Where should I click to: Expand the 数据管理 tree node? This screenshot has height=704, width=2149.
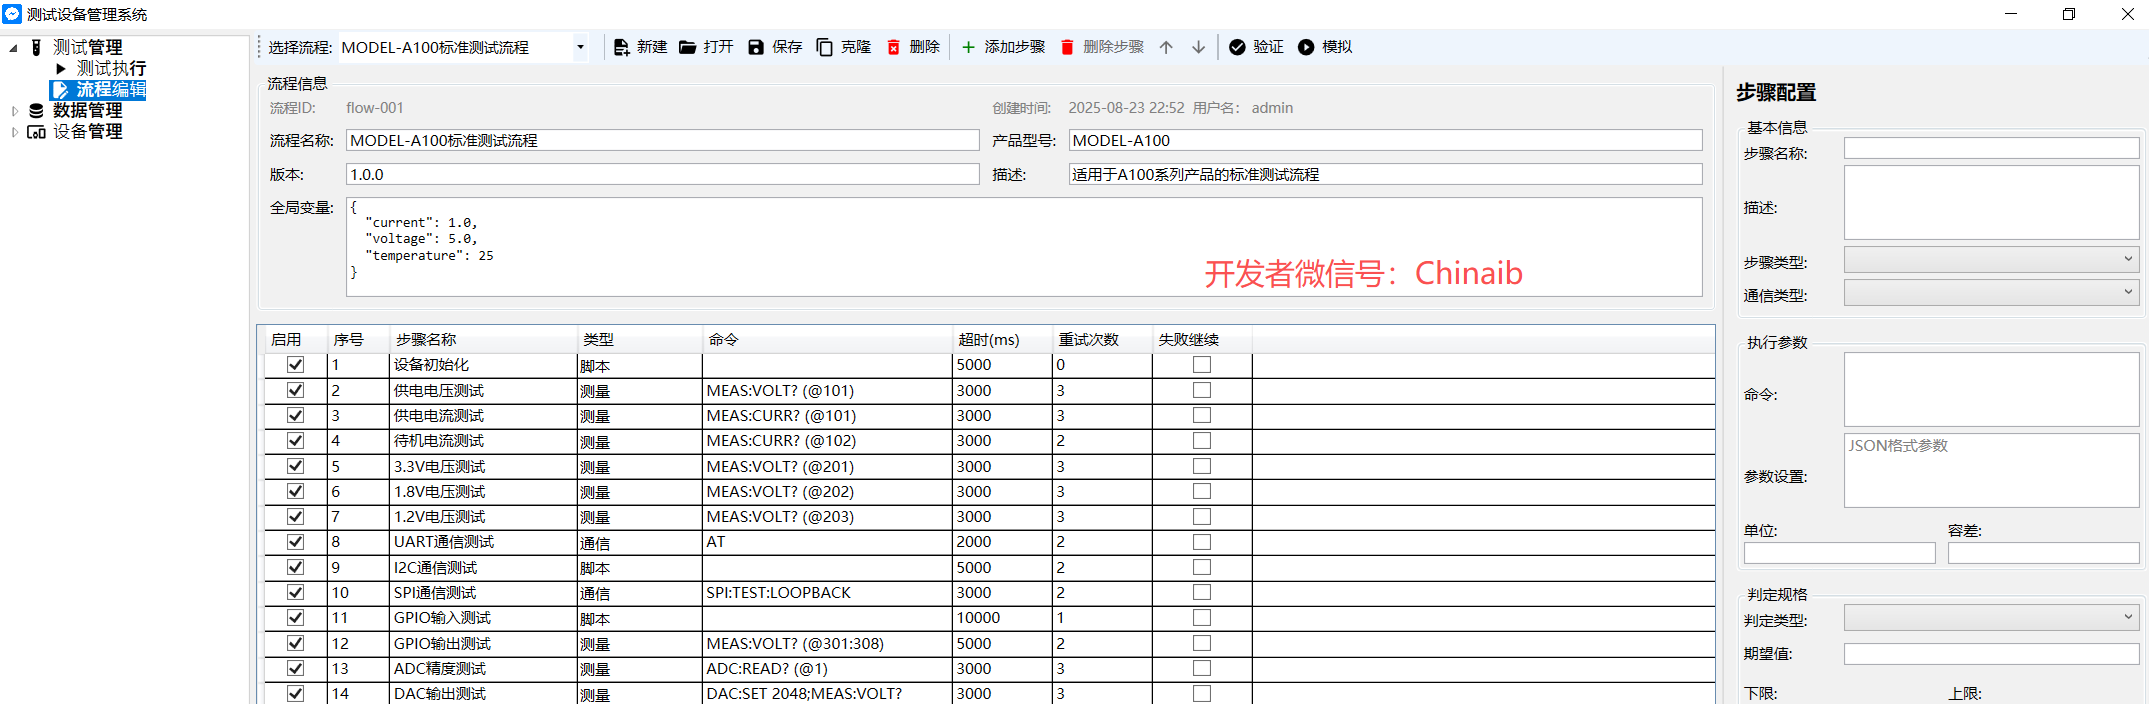point(14,110)
